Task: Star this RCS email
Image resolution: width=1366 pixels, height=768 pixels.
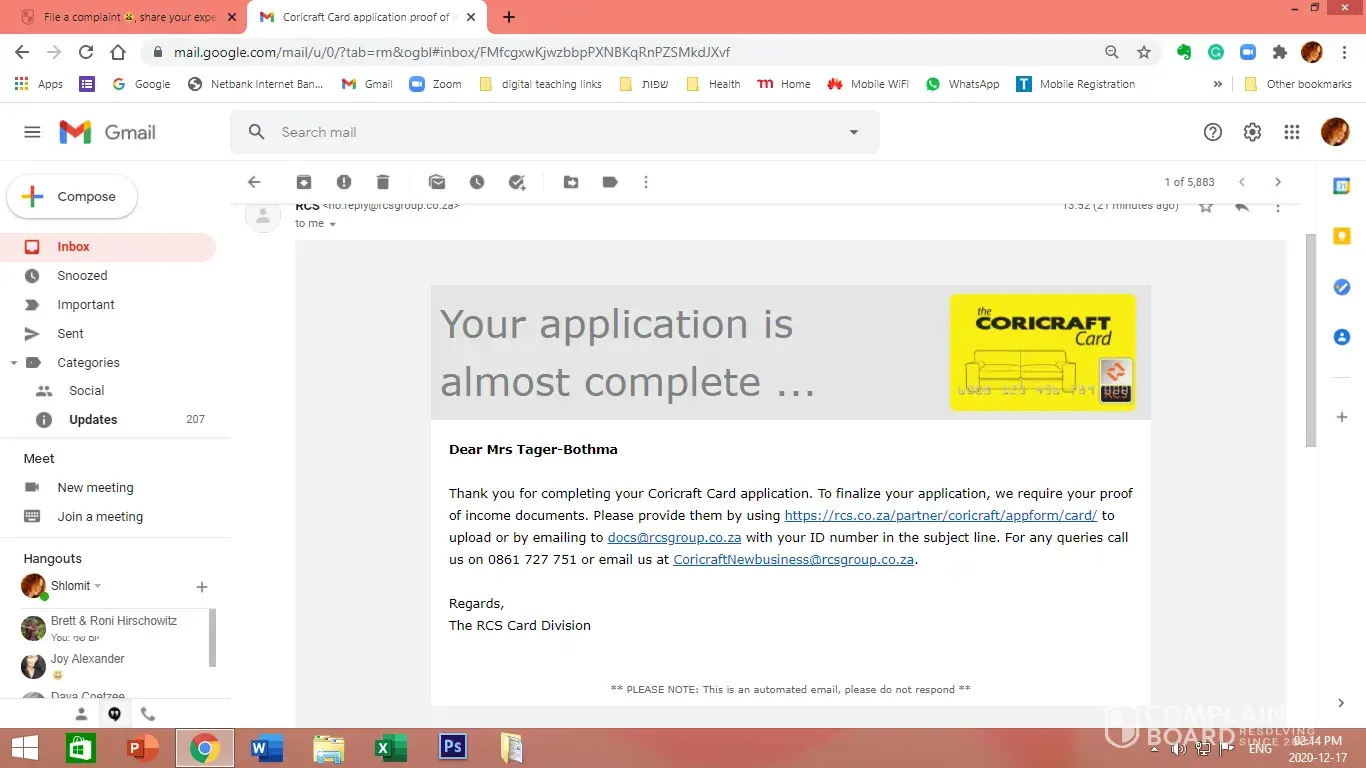Action: pyautogui.click(x=1206, y=206)
